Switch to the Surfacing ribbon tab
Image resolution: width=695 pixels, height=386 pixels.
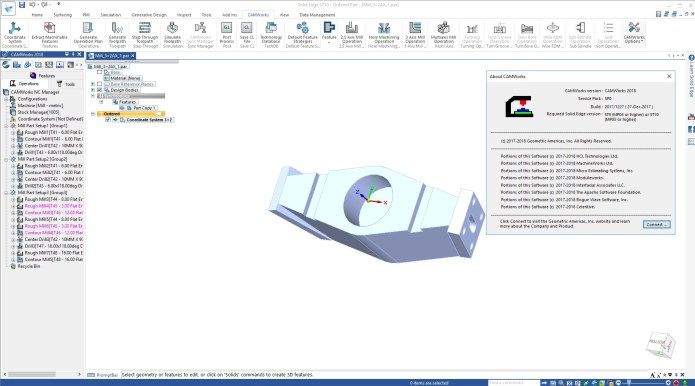[62, 15]
